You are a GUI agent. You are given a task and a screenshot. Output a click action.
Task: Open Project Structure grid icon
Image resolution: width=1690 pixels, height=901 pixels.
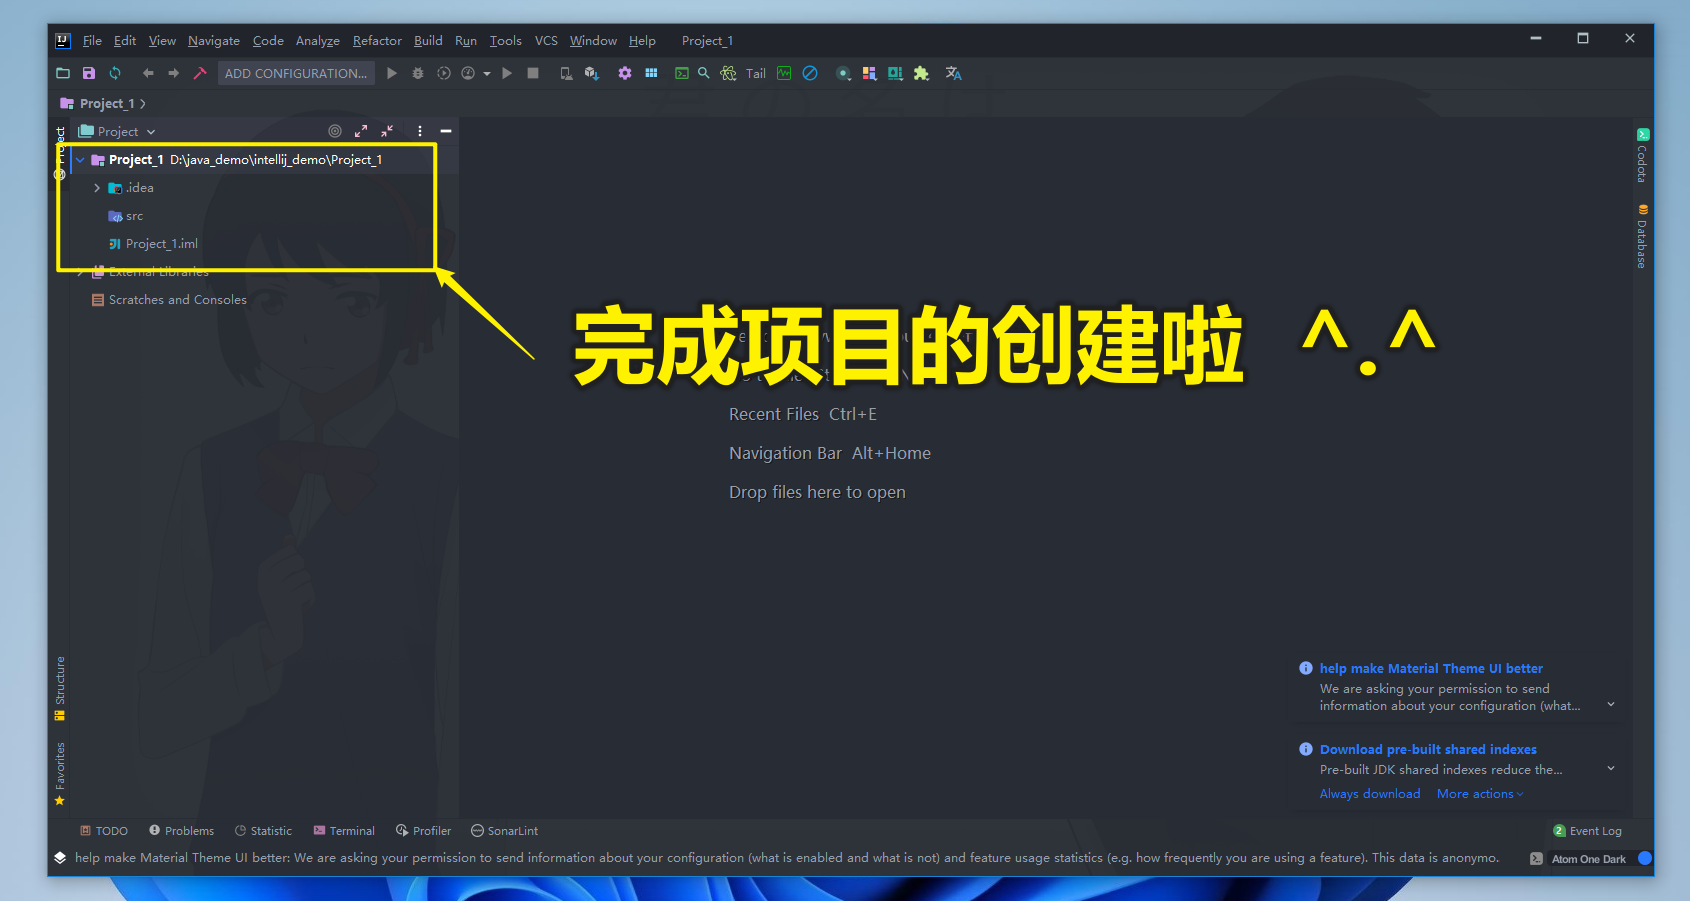[x=651, y=73]
